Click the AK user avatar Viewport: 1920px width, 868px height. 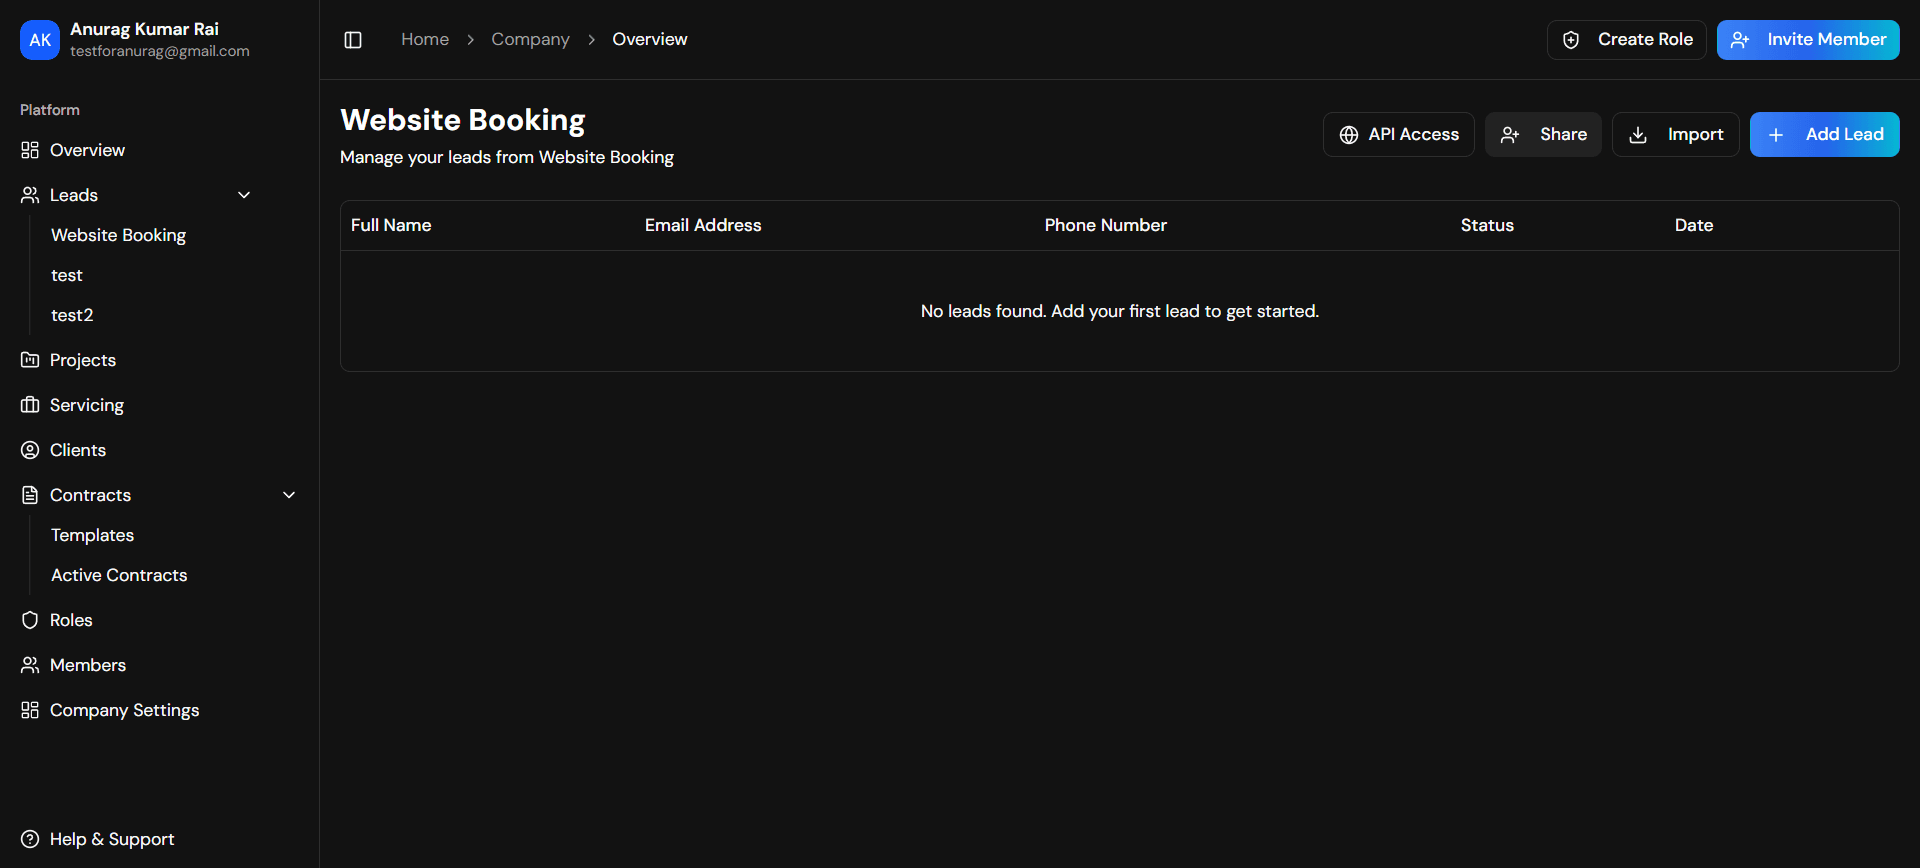coord(40,40)
